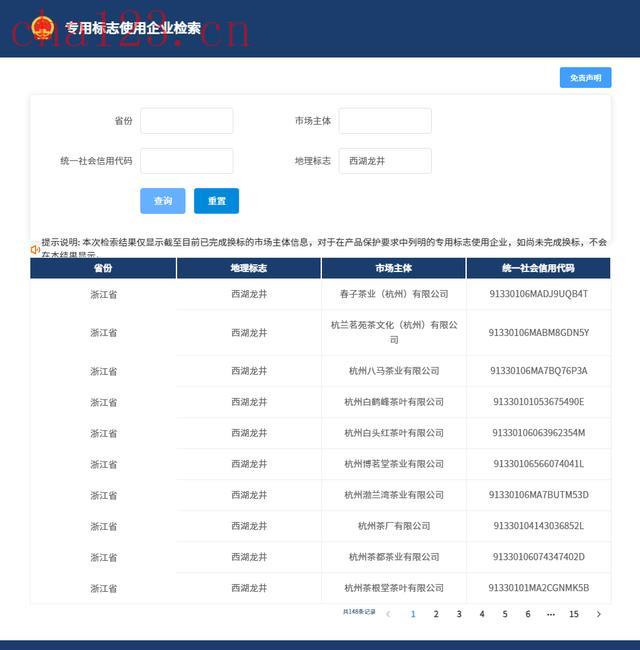
Task: Click the 市场主体 column header
Action: [x=393, y=268]
